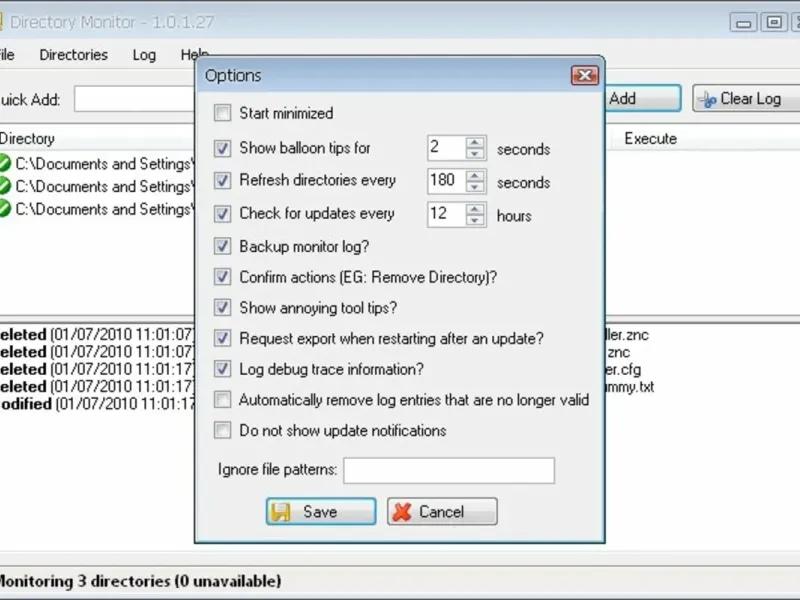
Task: Click the red X icon on Cancel button
Action: tap(402, 512)
